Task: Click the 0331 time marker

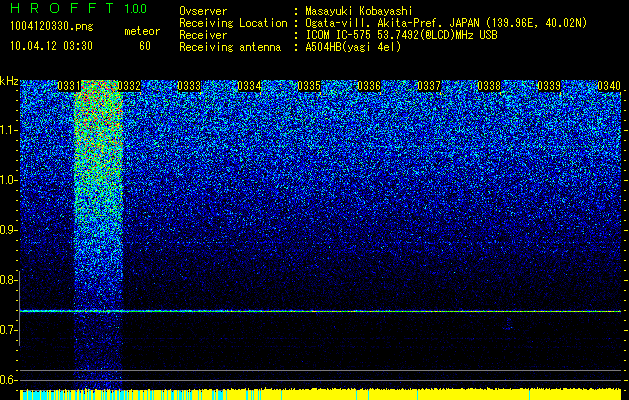Action: pos(69,86)
